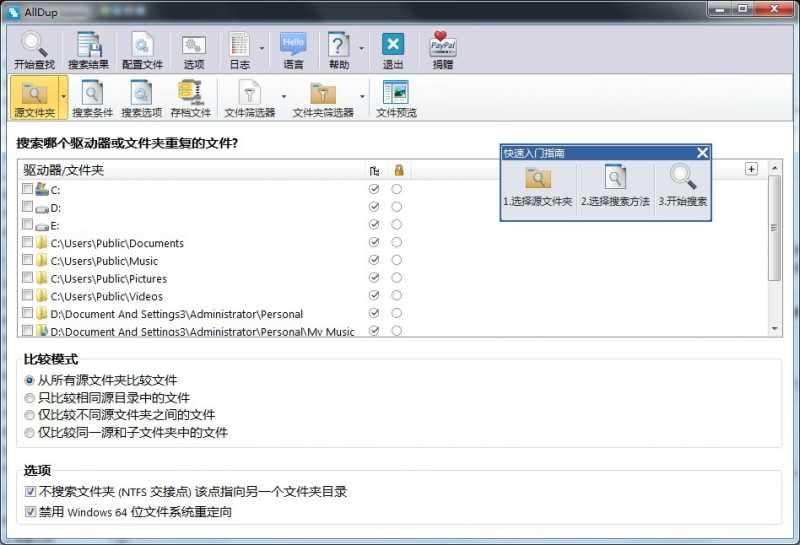Open the 文件预览 file preview icon
Image resolution: width=800 pixels, height=545 pixels.
396,99
